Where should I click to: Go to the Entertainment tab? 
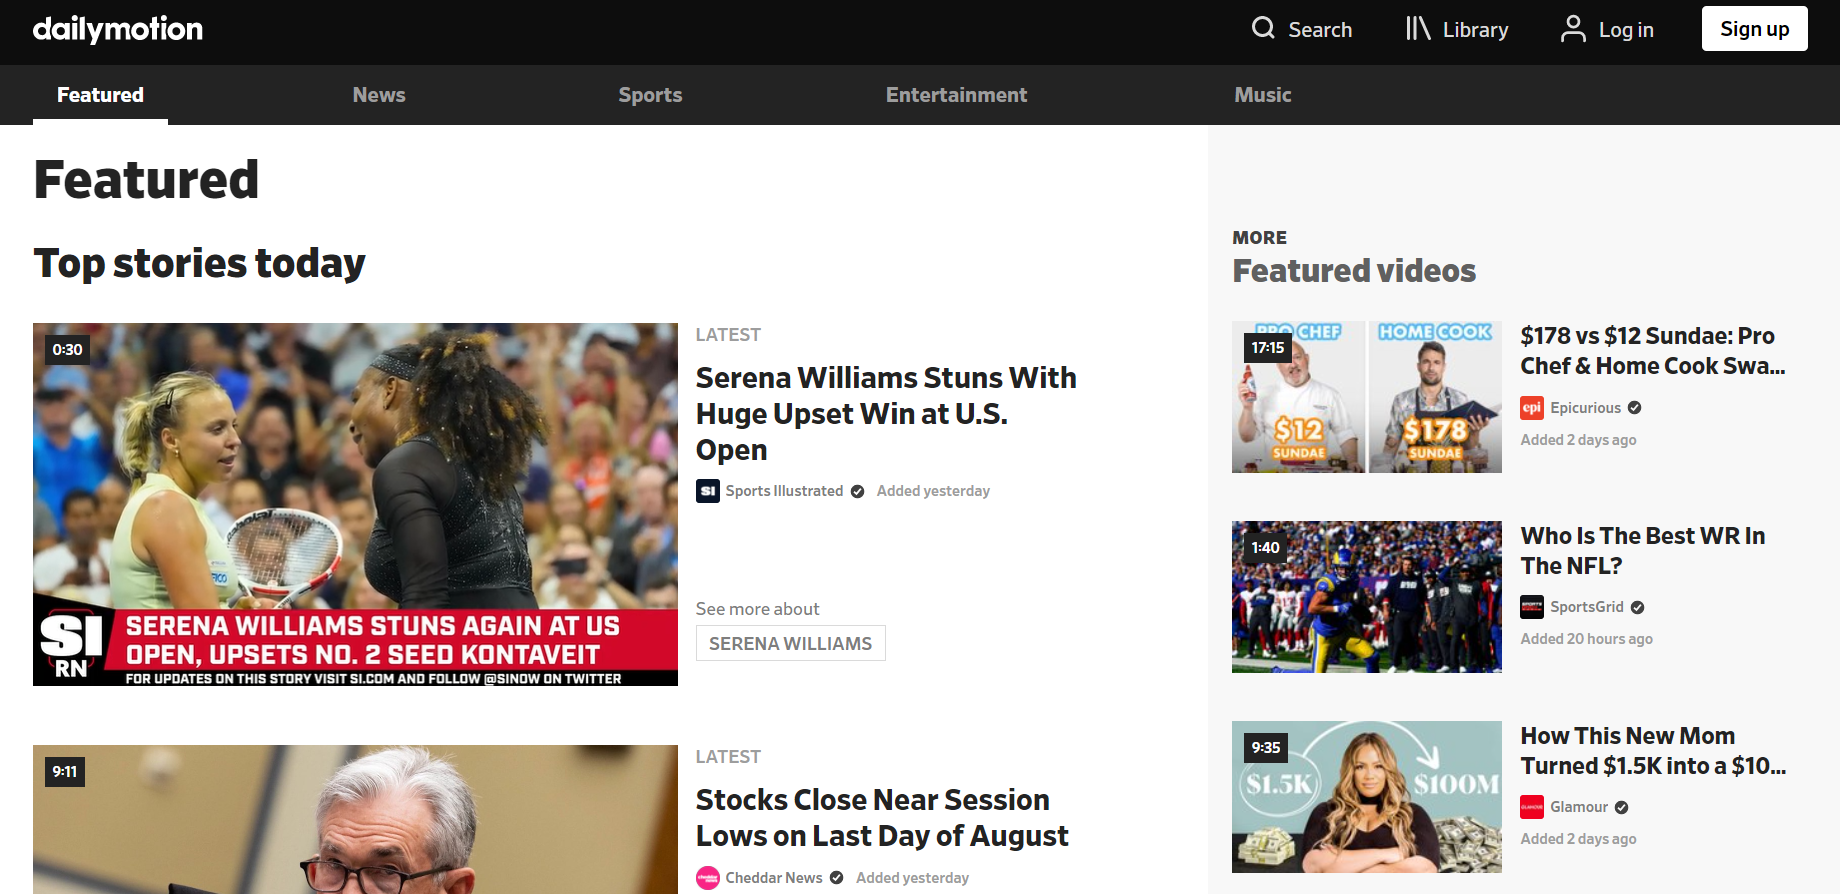pyautogui.click(x=956, y=95)
